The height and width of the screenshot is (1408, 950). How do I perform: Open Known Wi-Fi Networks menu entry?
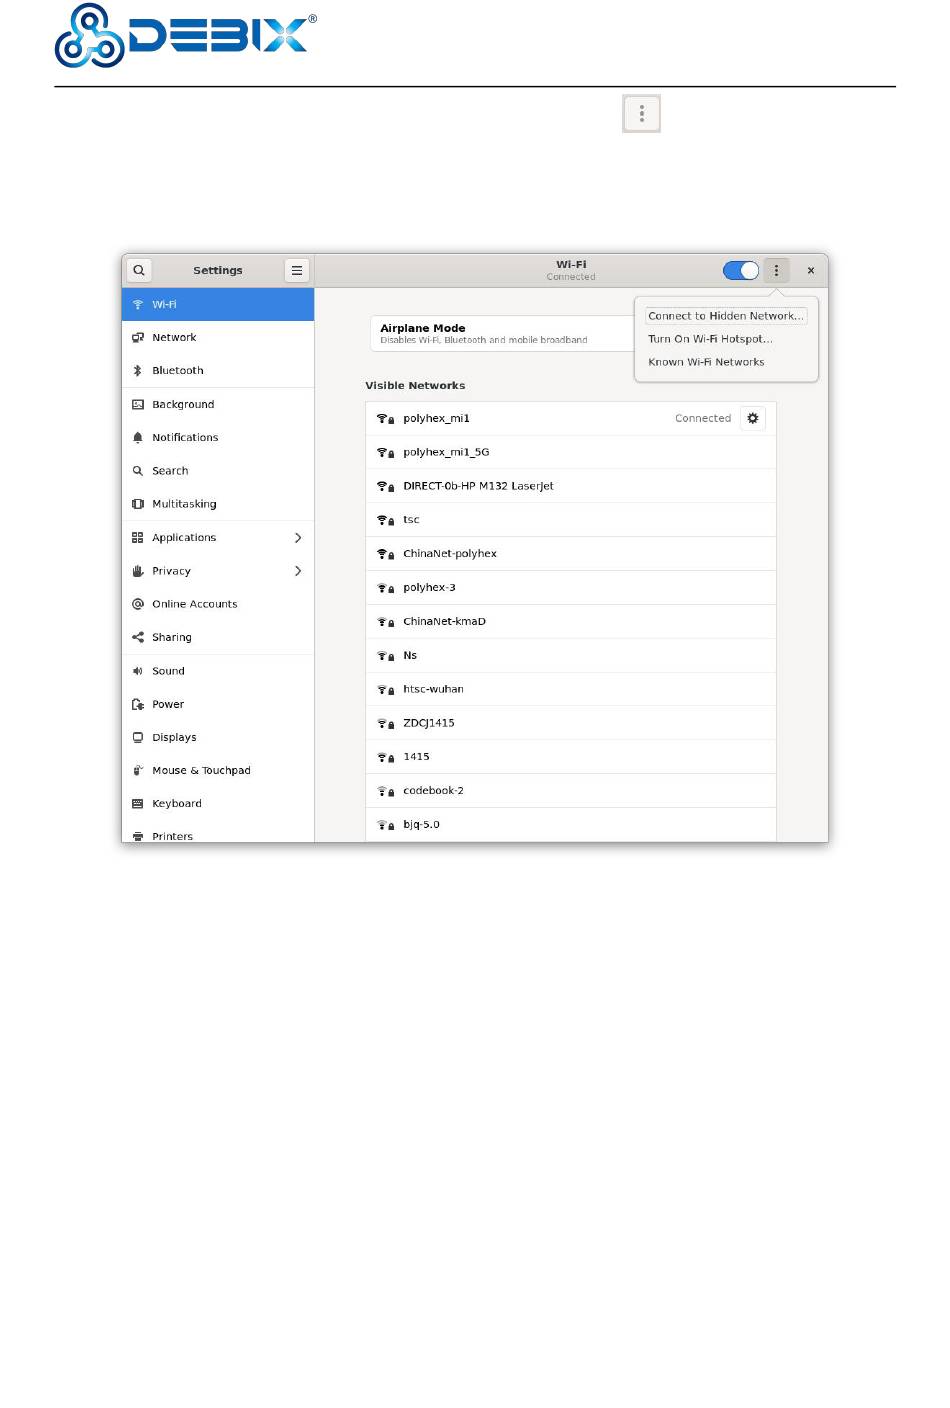tap(706, 362)
